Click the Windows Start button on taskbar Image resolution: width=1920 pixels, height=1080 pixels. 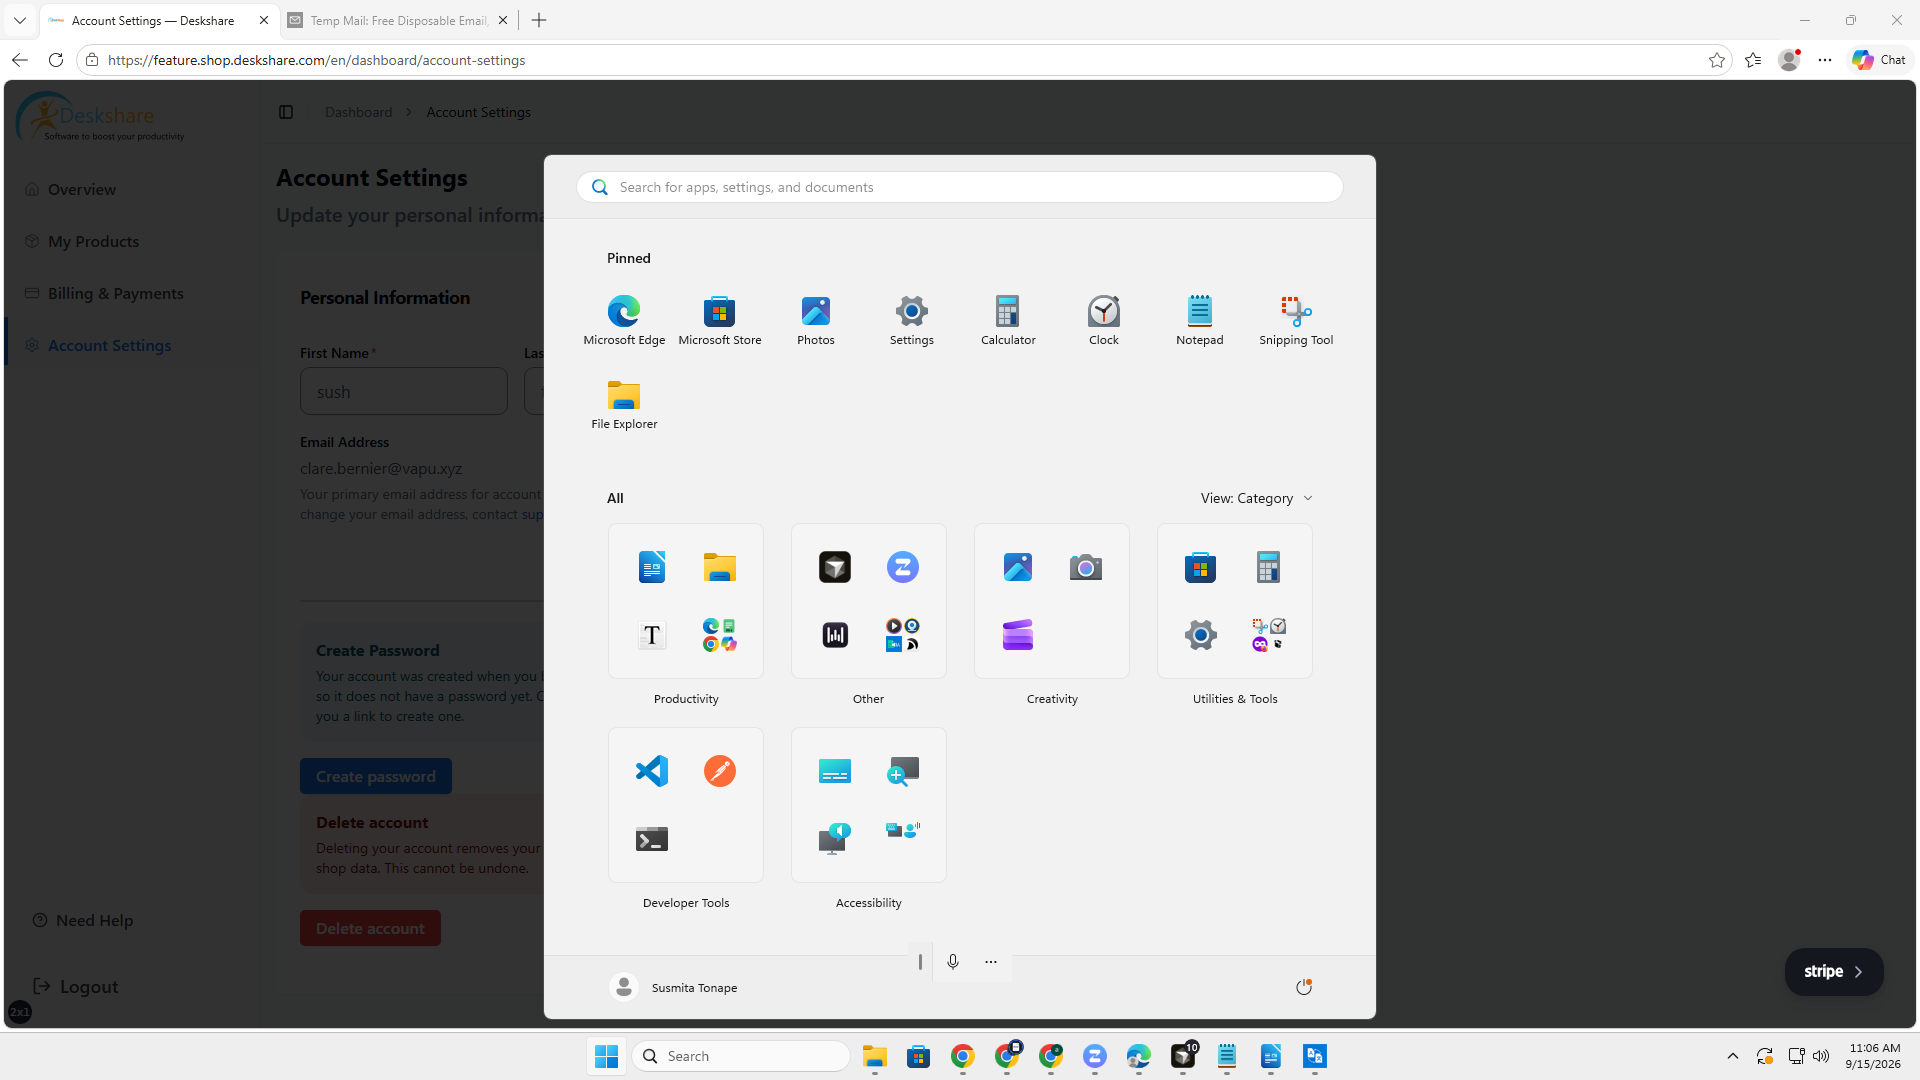(606, 1056)
